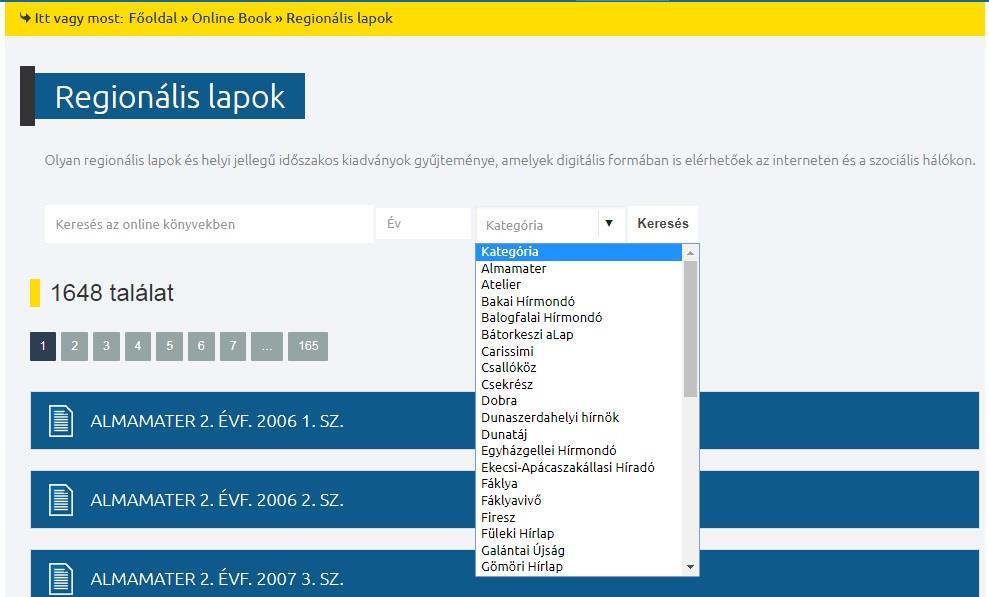Go to pagination page 2
The image size is (989, 597).
(x=74, y=346)
